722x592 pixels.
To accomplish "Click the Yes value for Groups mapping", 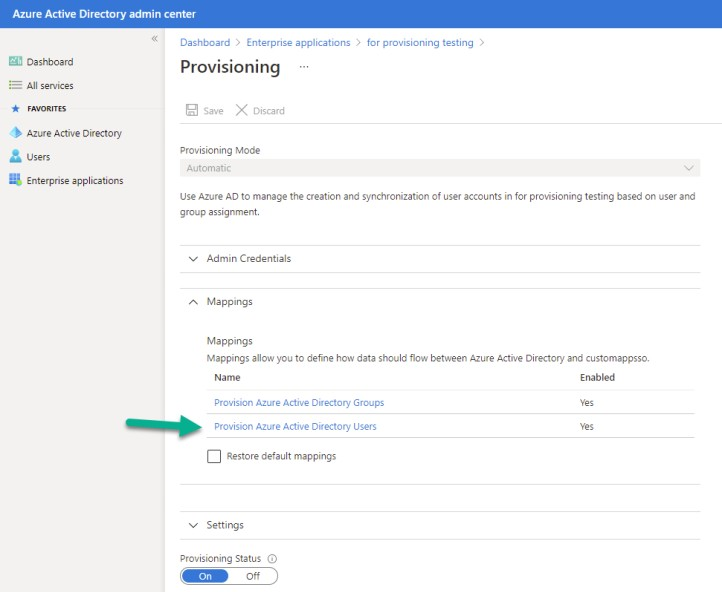I will click(587, 402).
